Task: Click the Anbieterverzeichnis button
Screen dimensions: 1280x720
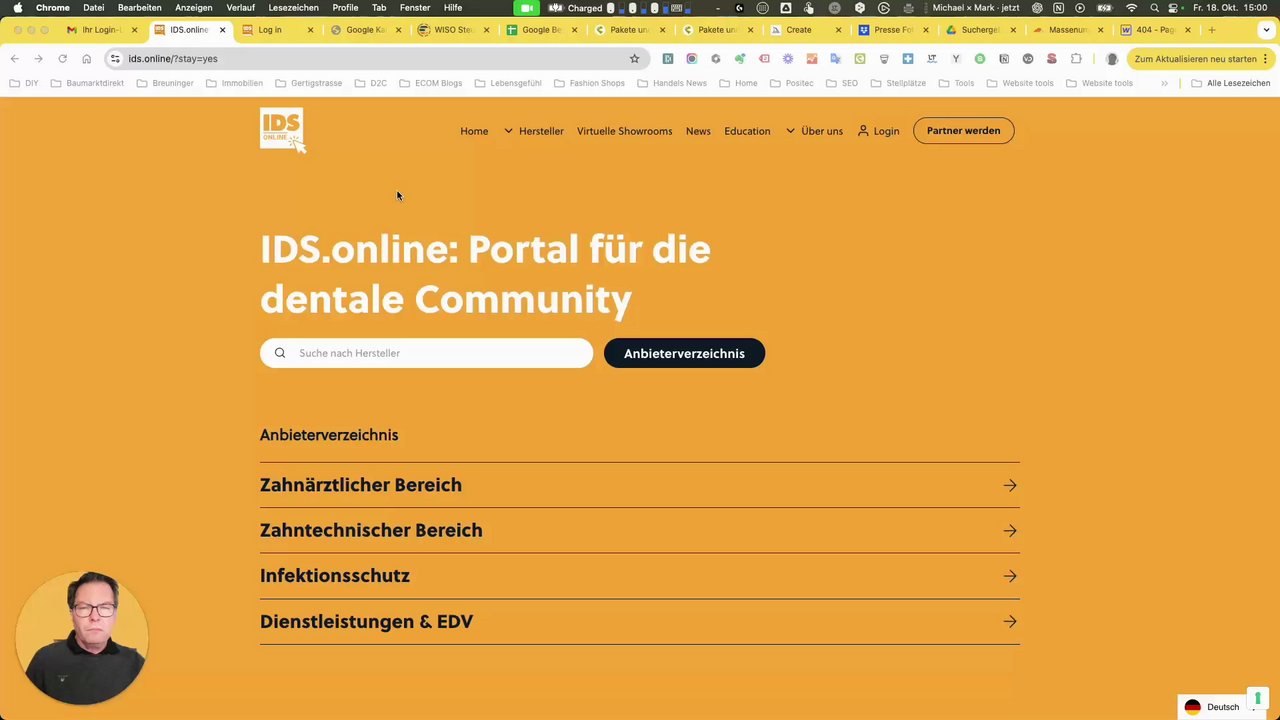Action: pyautogui.click(x=684, y=353)
